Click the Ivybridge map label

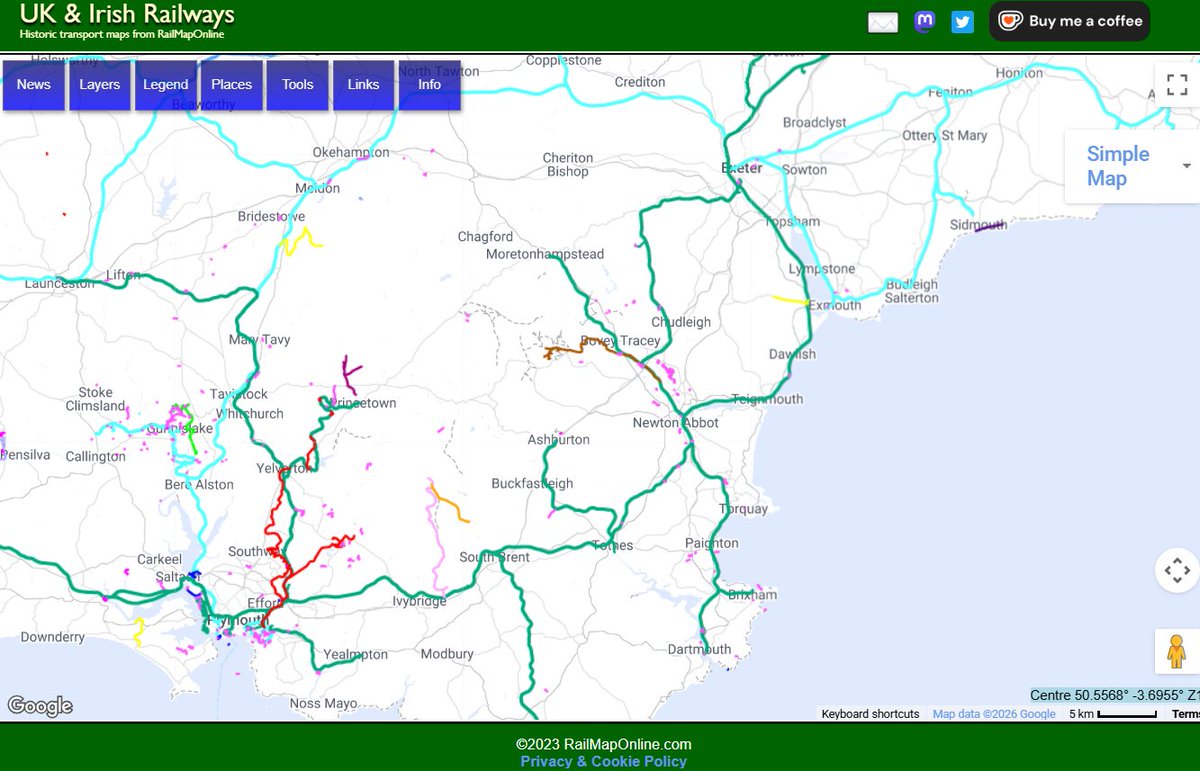point(419,601)
